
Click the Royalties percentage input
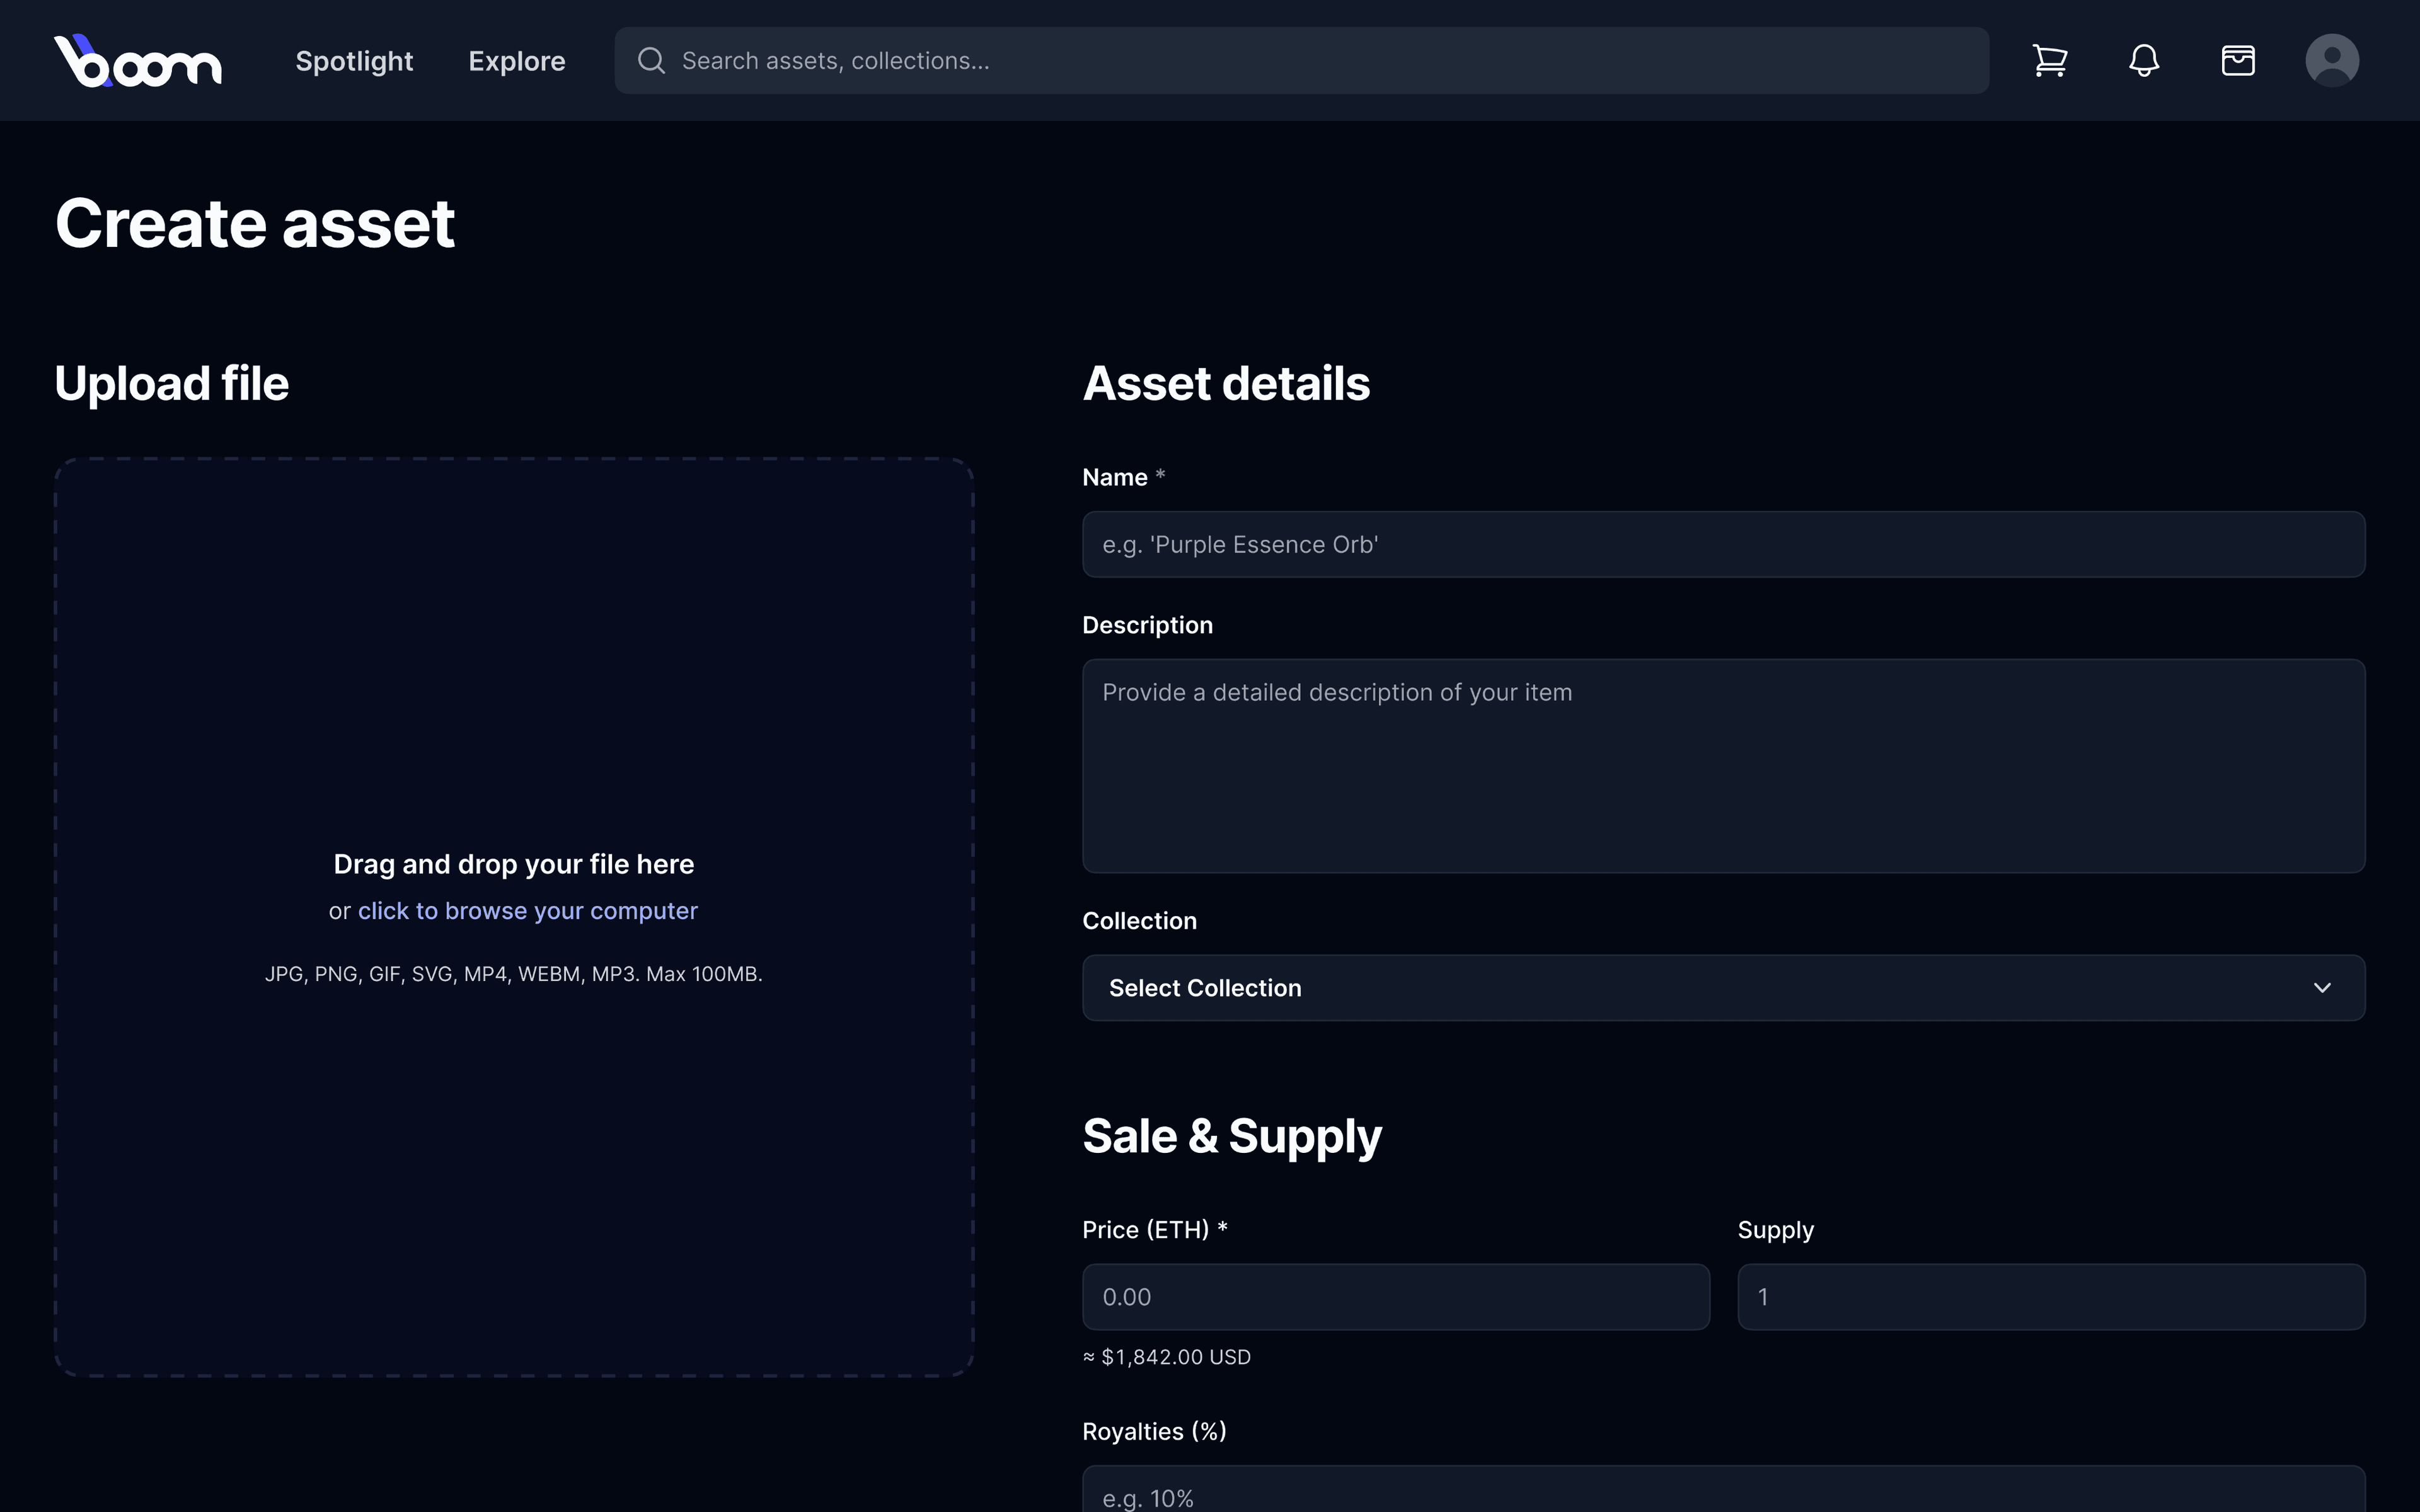1723,1490
